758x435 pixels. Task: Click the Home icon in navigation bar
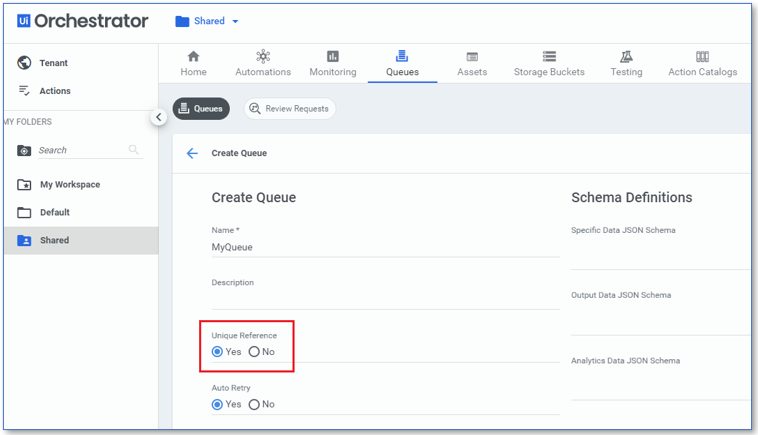(x=193, y=57)
